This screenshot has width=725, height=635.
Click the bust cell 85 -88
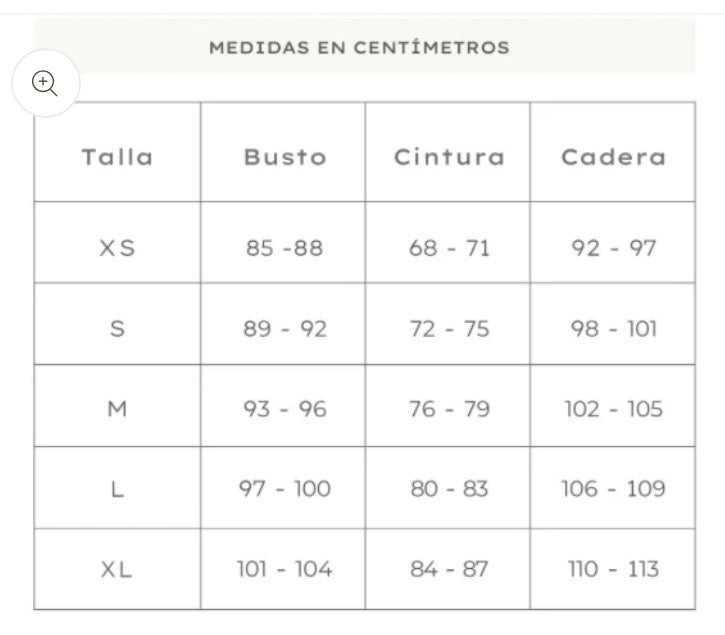(x=285, y=248)
